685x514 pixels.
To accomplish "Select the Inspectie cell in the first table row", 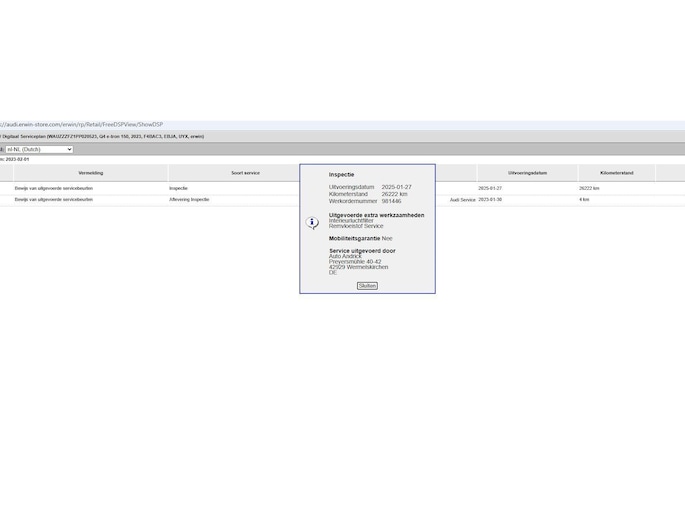I will coord(178,188).
